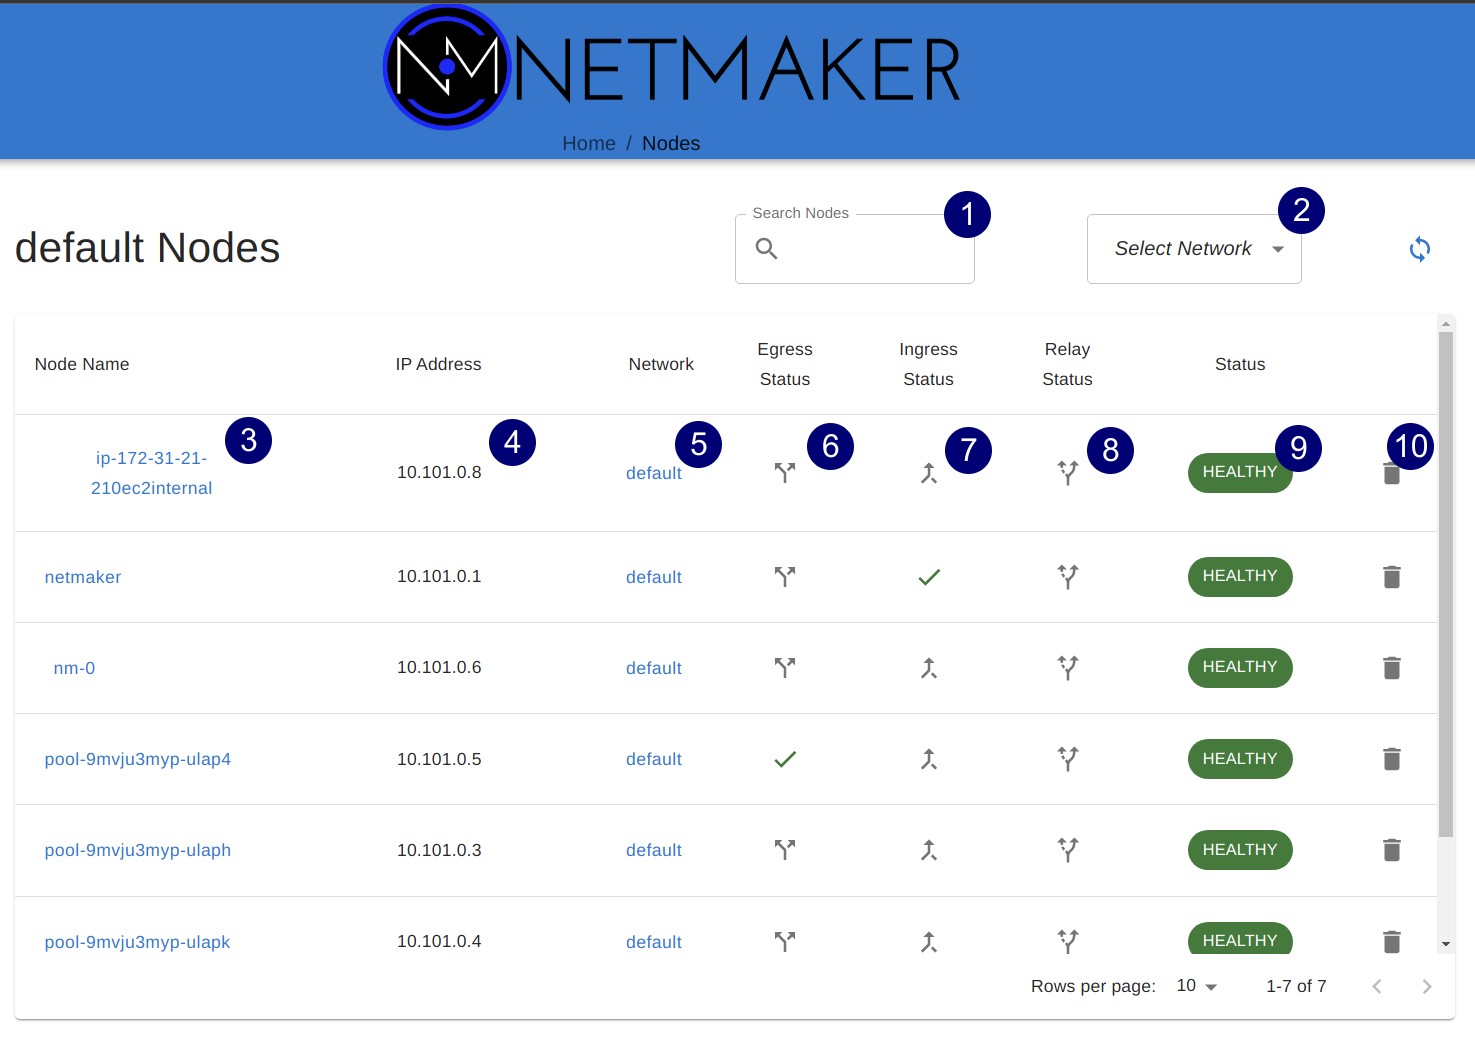Click the next page chevron arrow

click(1426, 987)
